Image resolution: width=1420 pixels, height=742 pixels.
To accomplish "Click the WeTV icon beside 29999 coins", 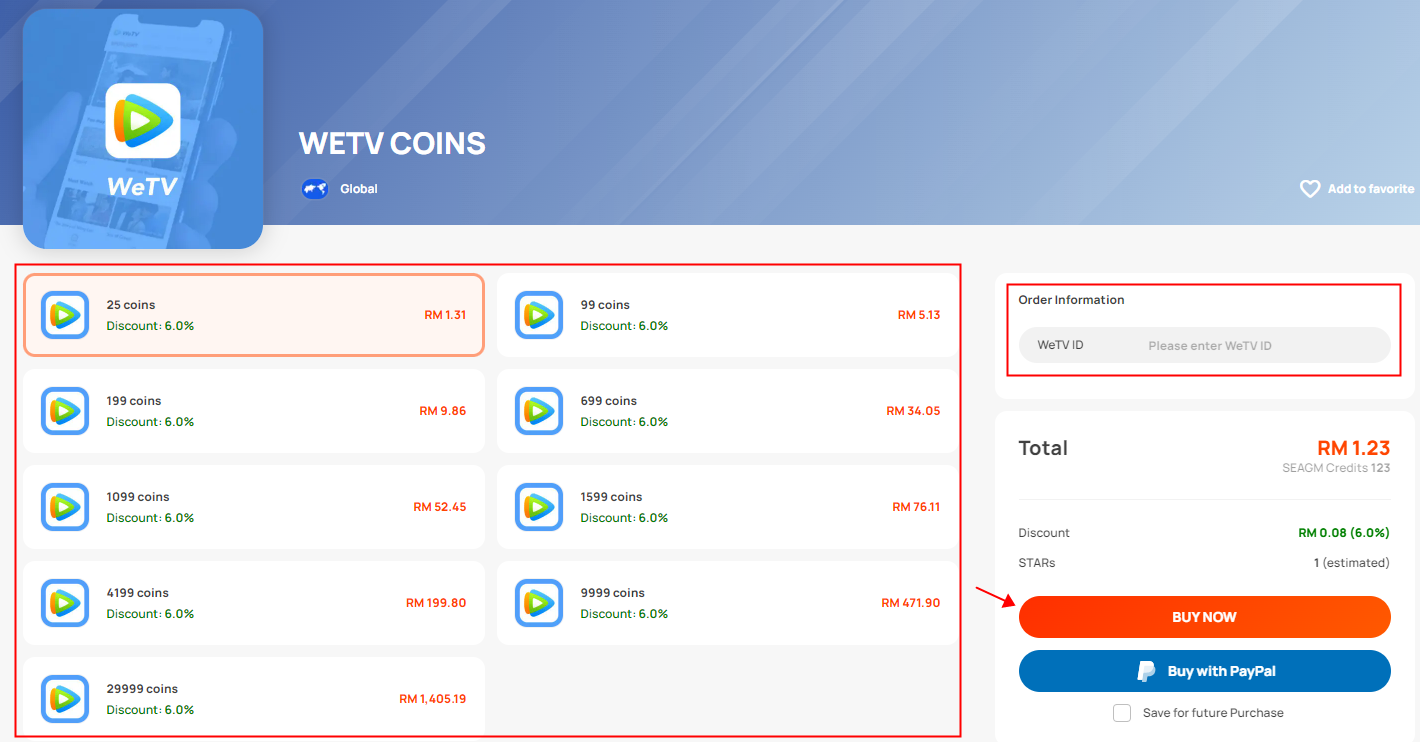I will click(x=65, y=699).
